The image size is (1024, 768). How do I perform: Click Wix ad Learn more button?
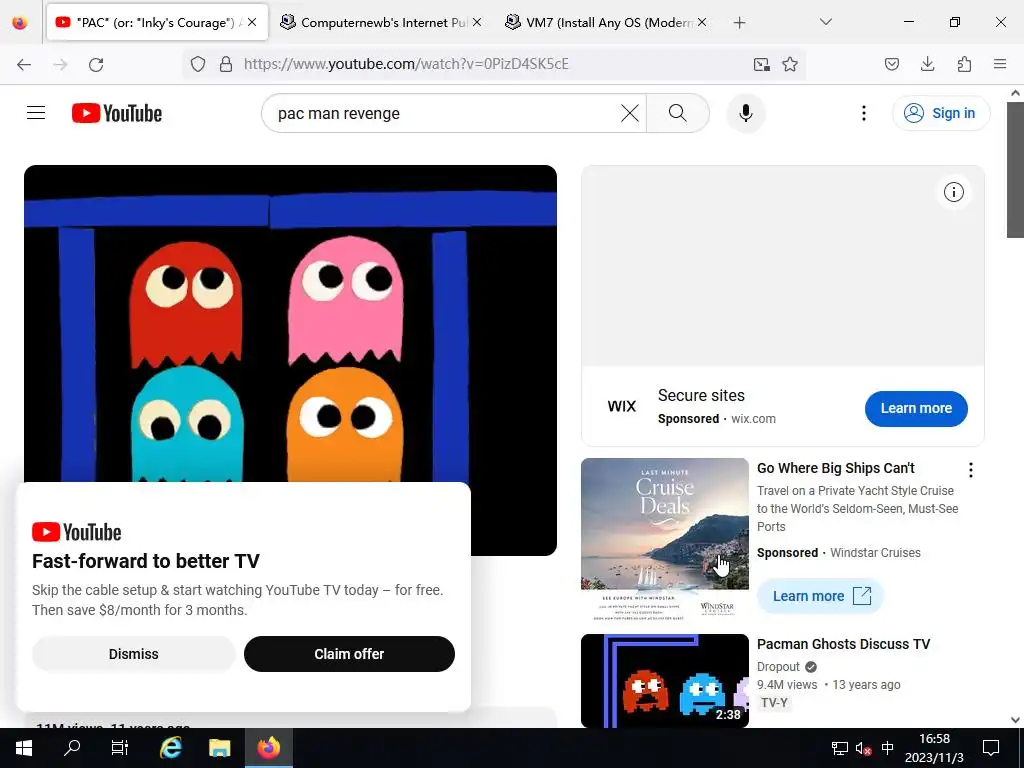click(x=916, y=408)
